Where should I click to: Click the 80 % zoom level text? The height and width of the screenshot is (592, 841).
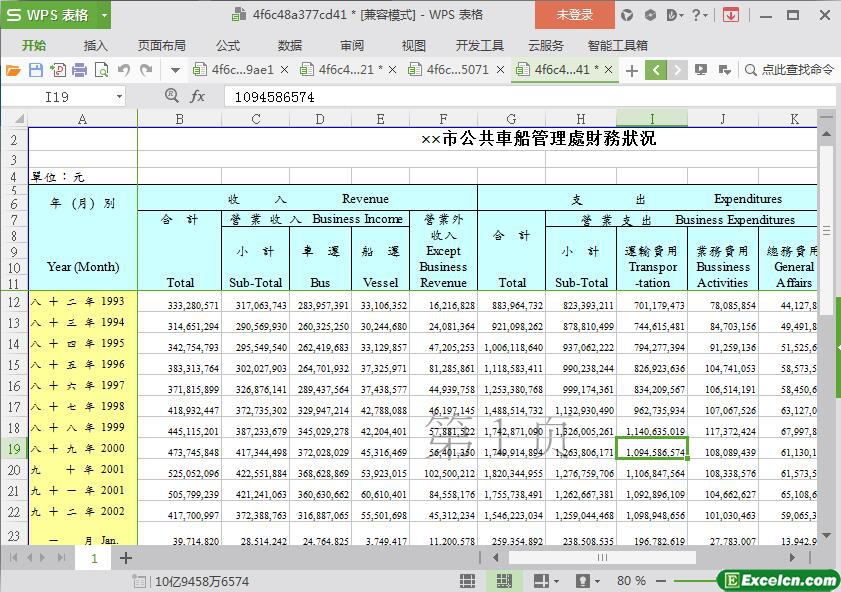(x=631, y=581)
